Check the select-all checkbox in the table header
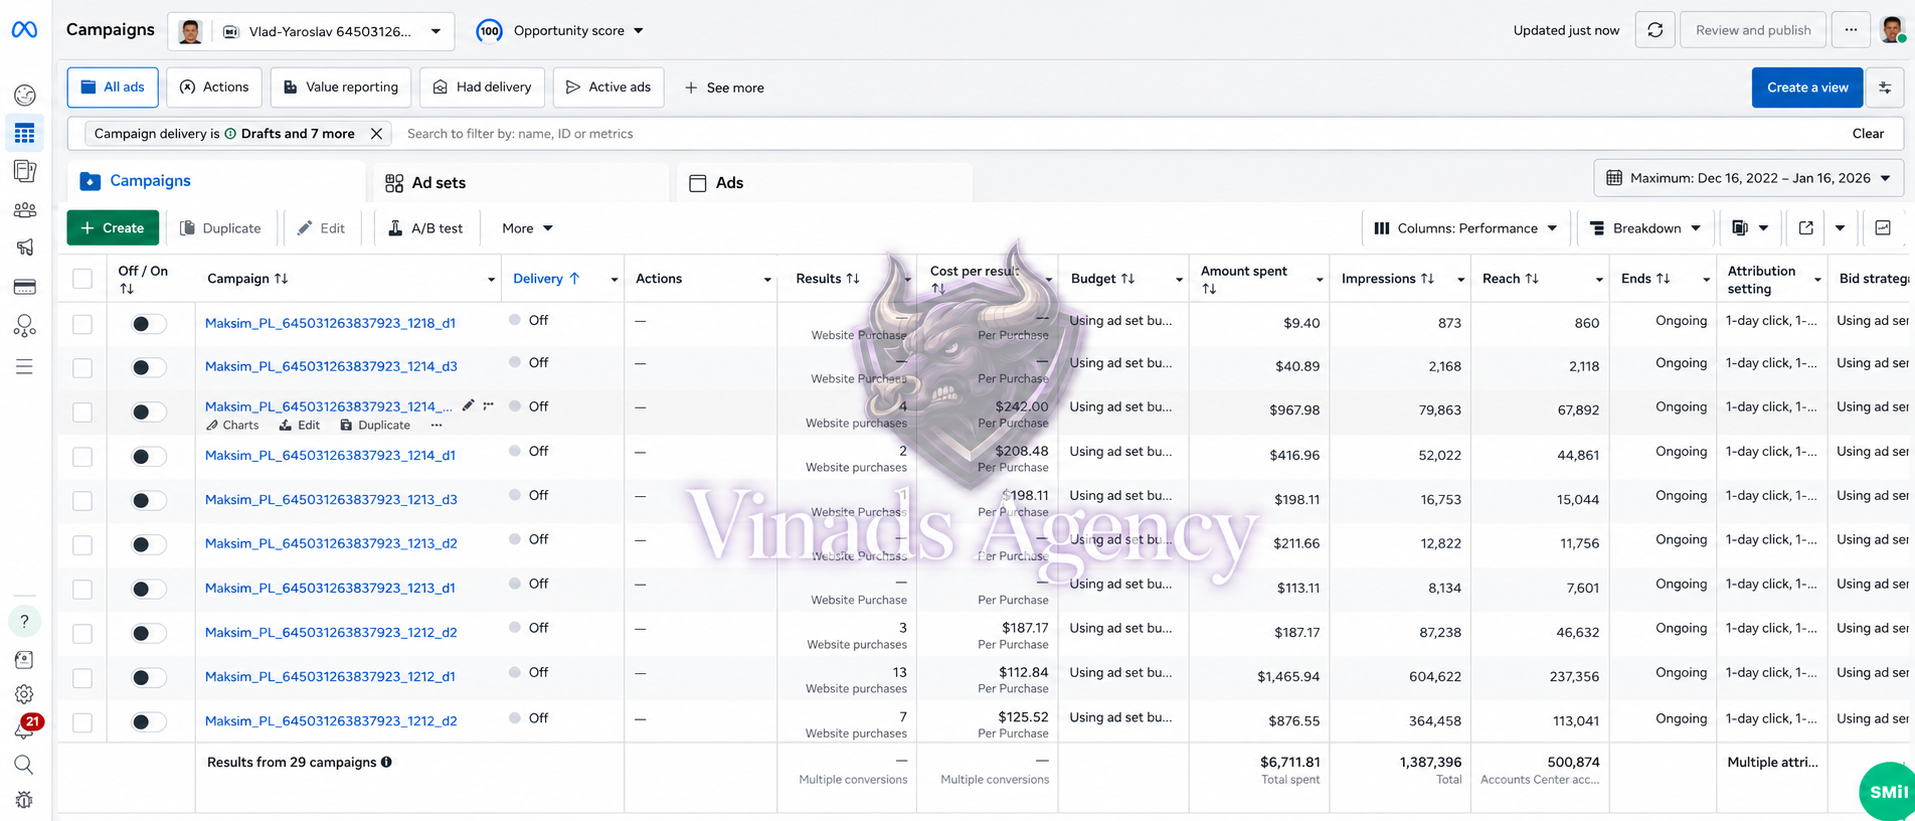Image resolution: width=1915 pixels, height=821 pixels. [82, 279]
